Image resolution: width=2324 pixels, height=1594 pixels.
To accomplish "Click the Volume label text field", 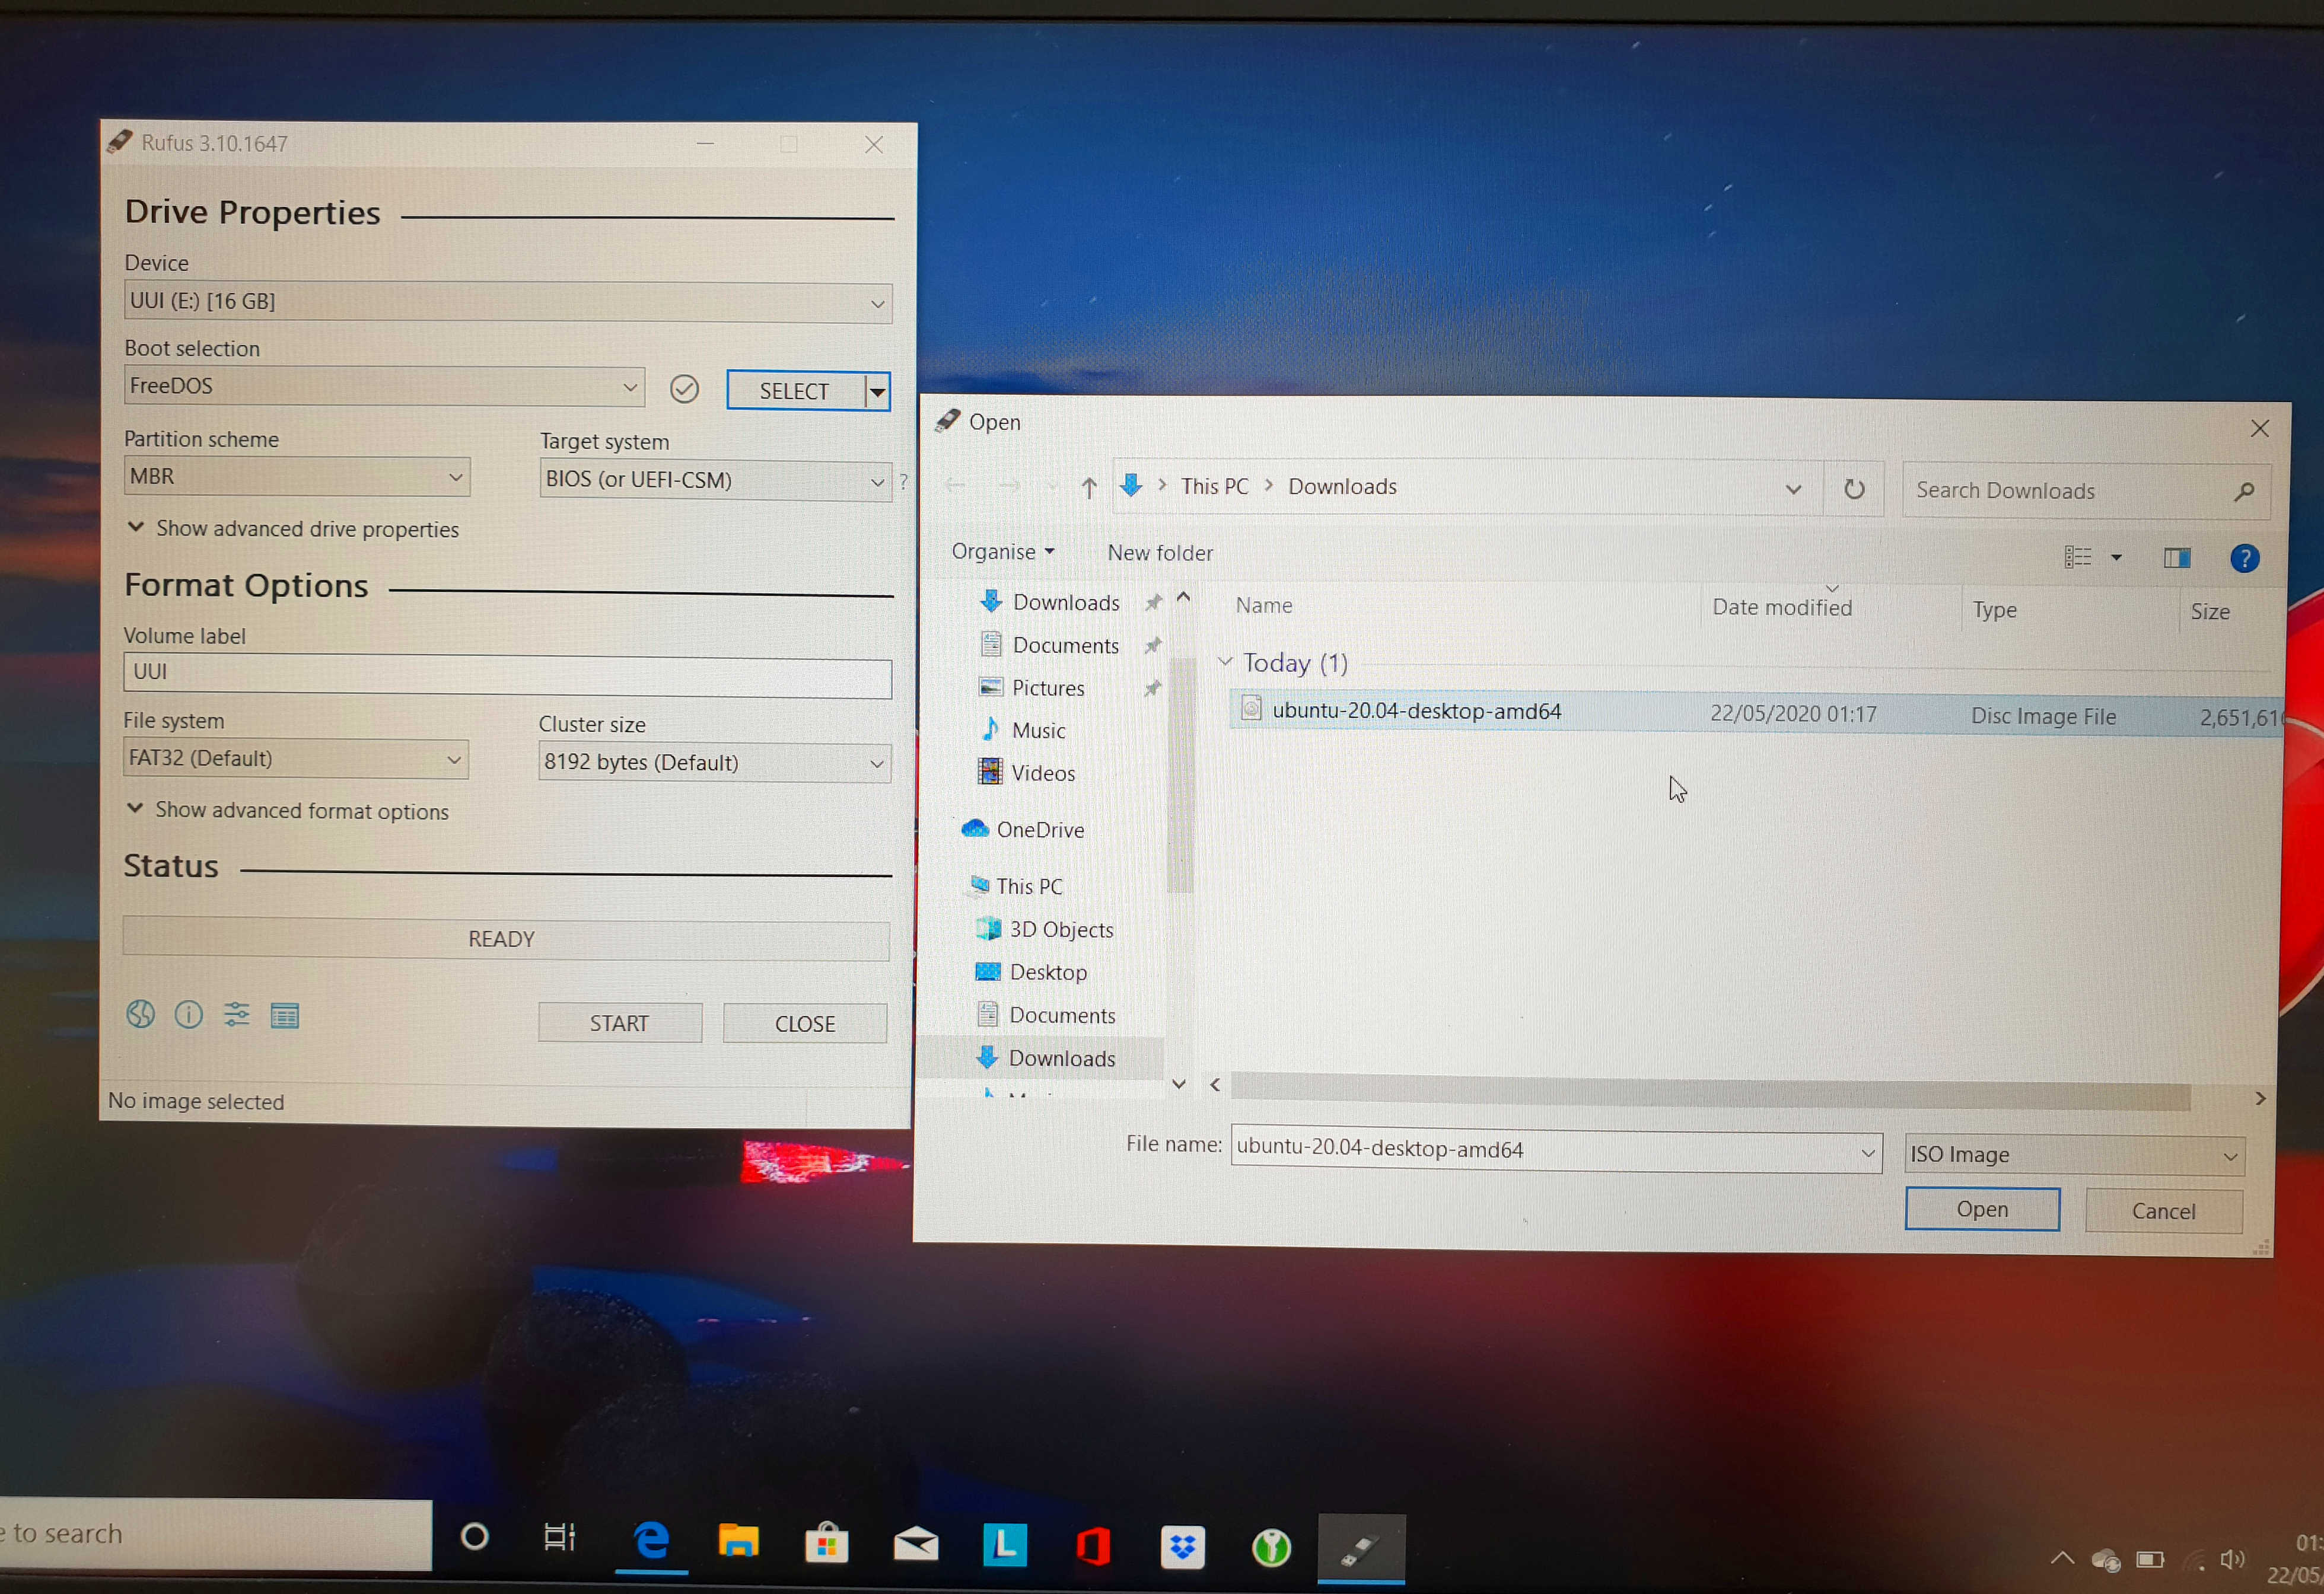I will [x=507, y=672].
